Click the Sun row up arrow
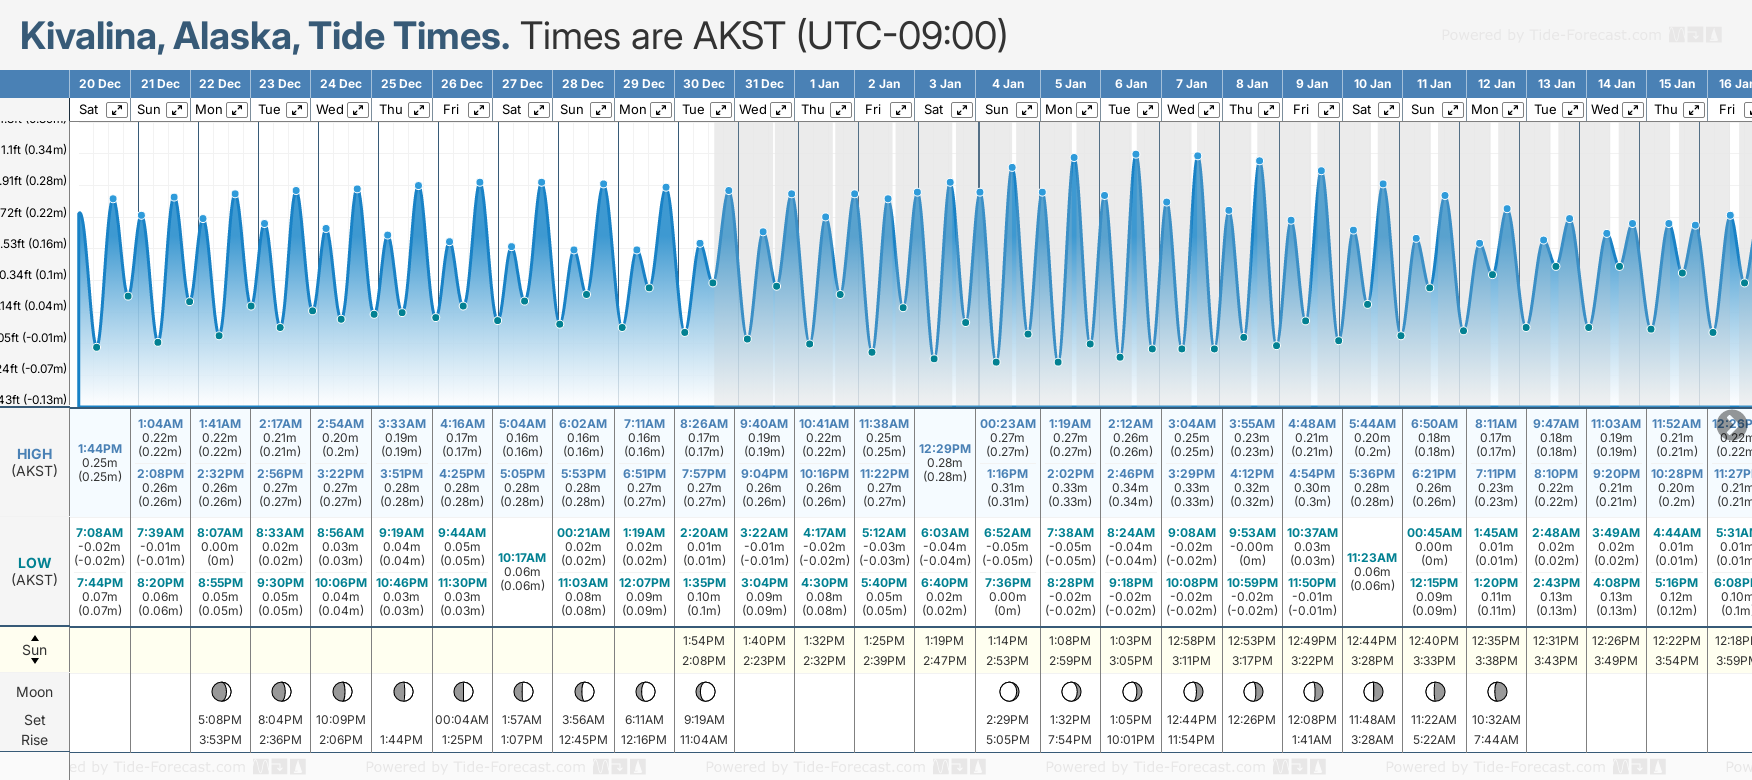1752x780 pixels. click(35, 638)
